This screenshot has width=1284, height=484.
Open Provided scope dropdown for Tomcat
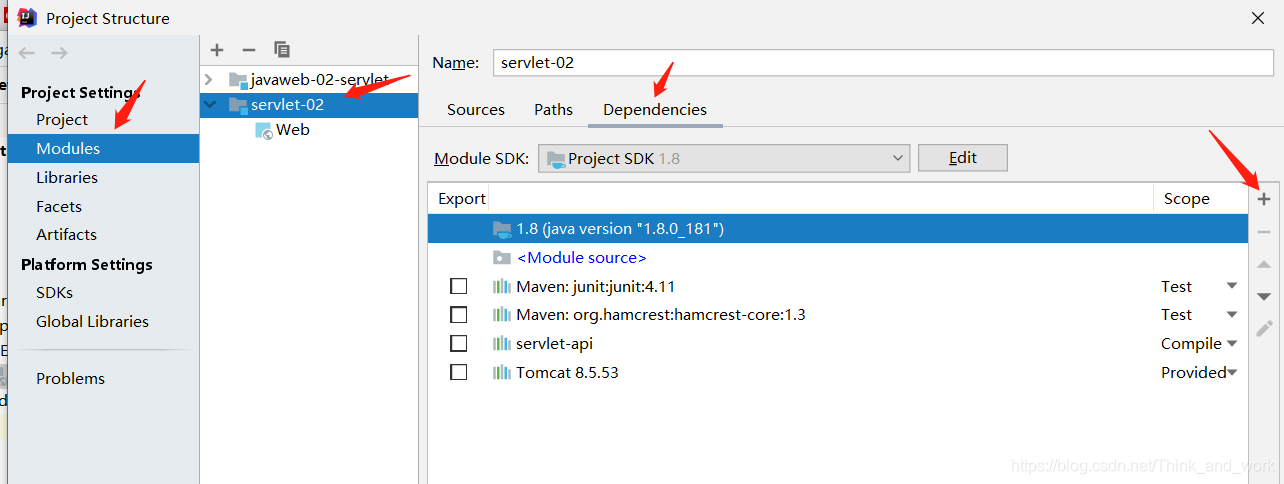[x=1232, y=372]
